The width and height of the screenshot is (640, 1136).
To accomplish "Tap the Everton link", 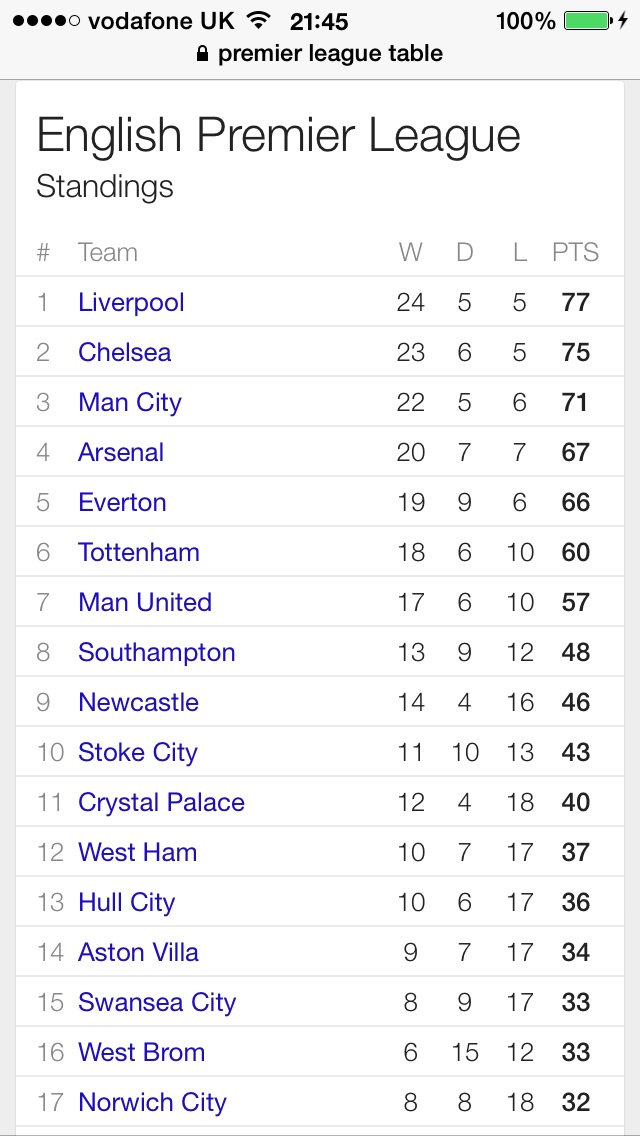I will point(122,502).
